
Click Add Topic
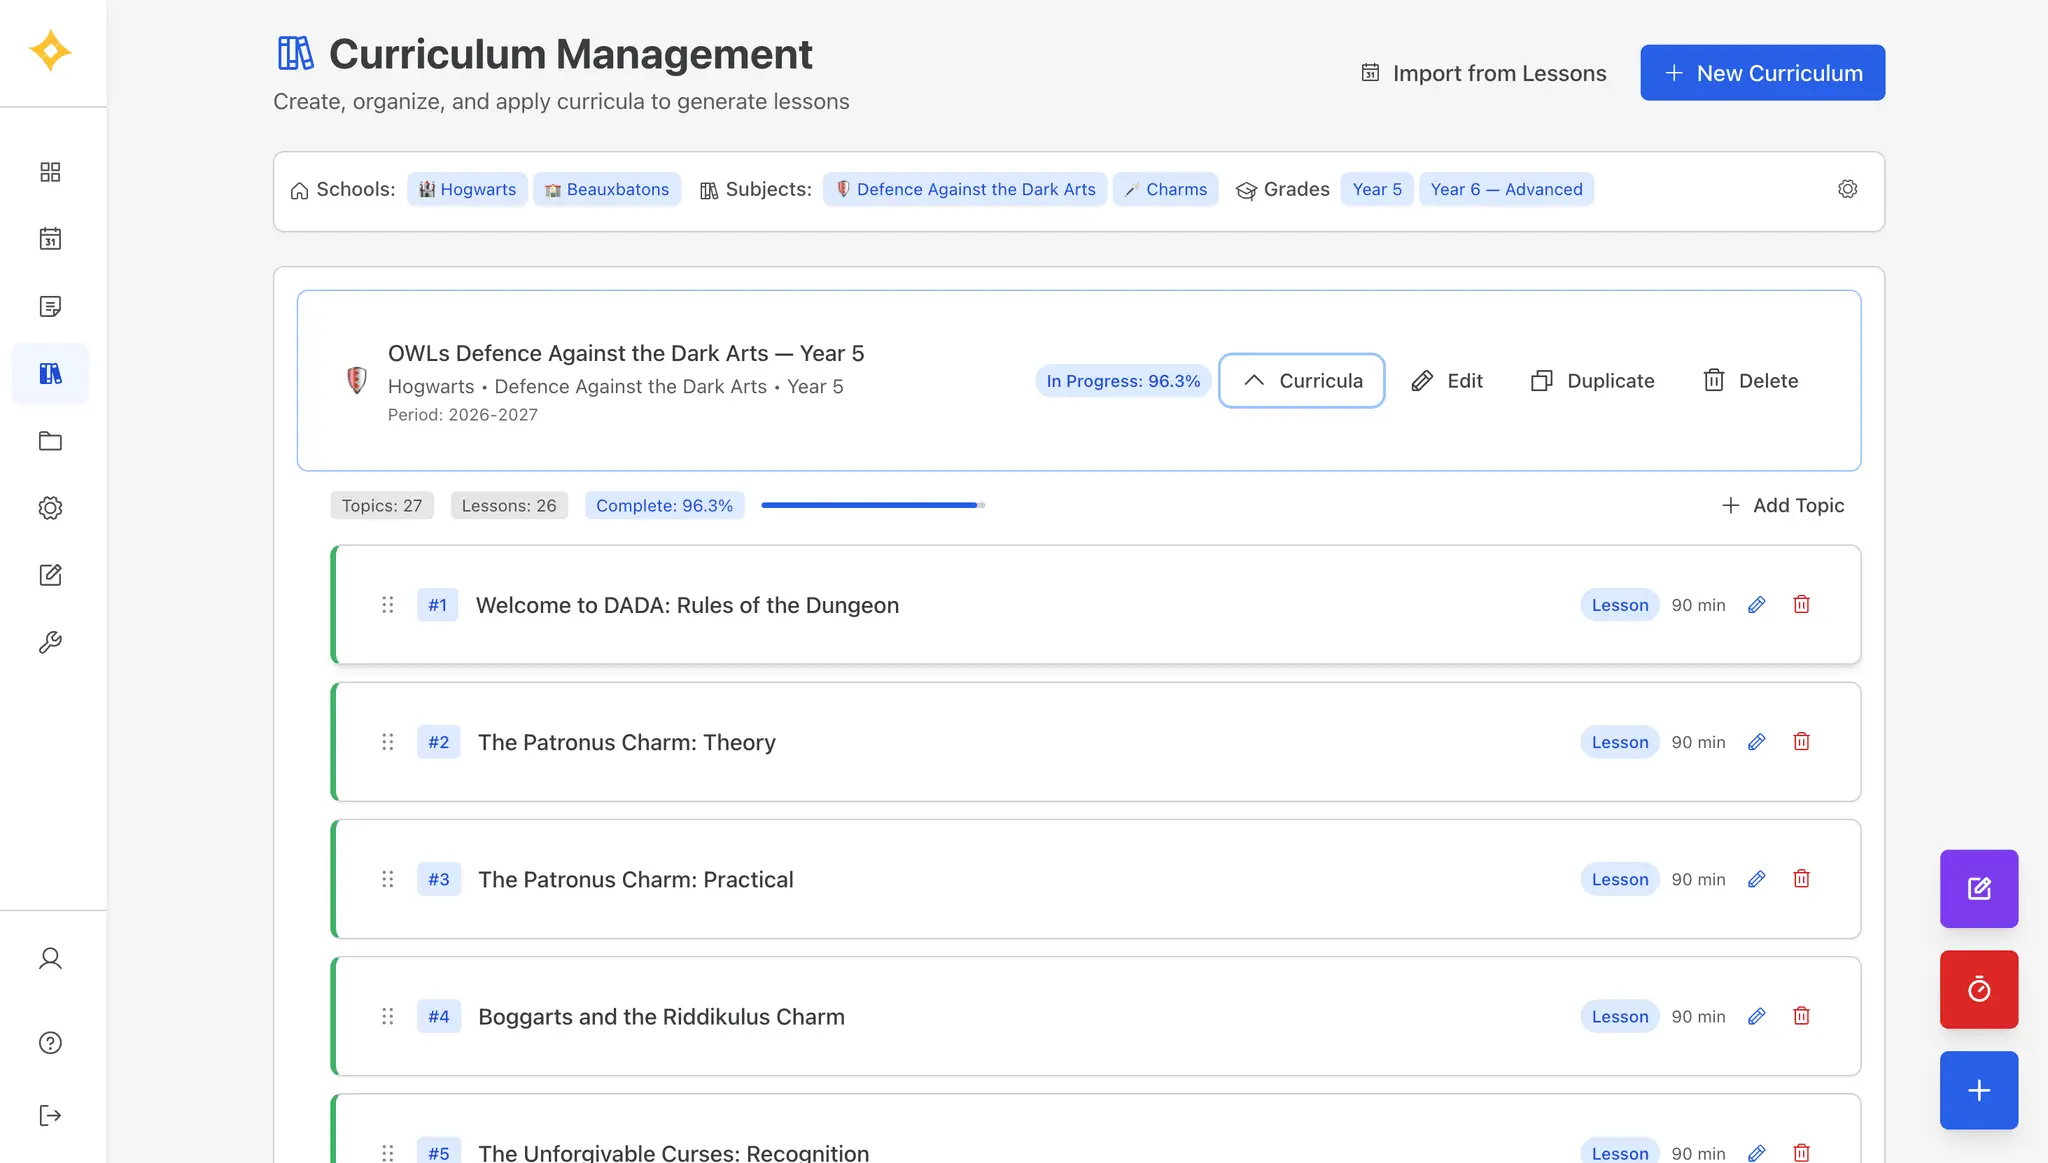(x=1782, y=506)
